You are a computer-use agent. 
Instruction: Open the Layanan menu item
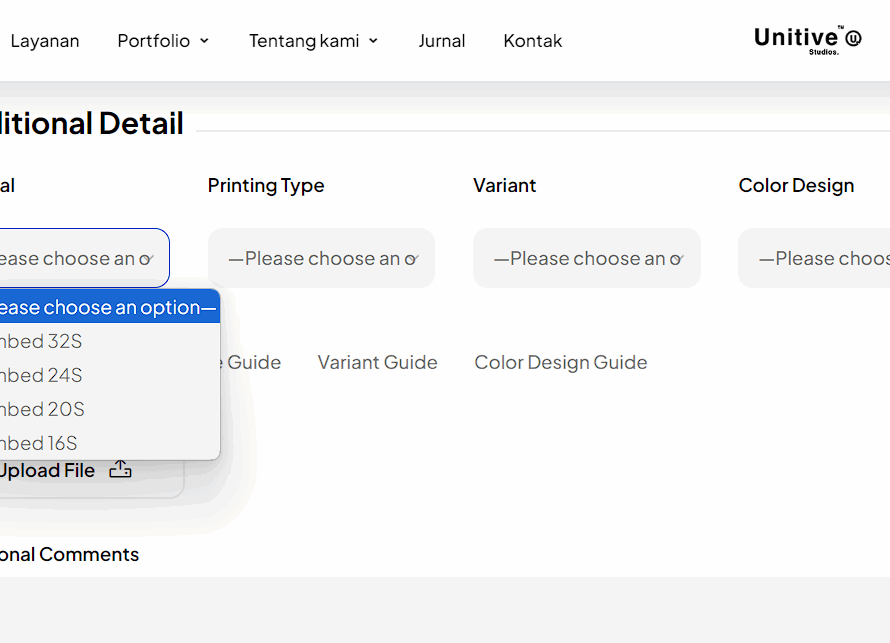coord(45,41)
